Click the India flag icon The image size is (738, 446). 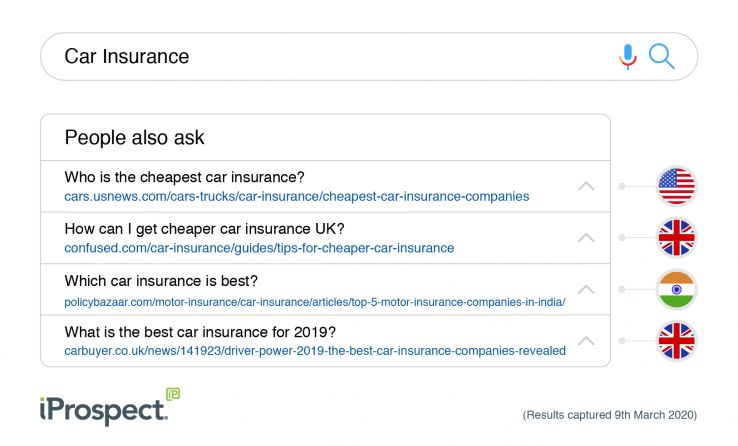click(676, 290)
